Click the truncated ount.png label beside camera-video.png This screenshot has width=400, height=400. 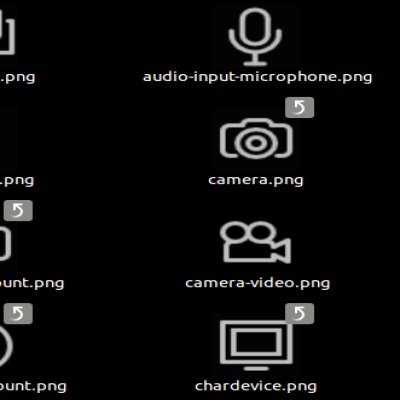tap(32, 283)
